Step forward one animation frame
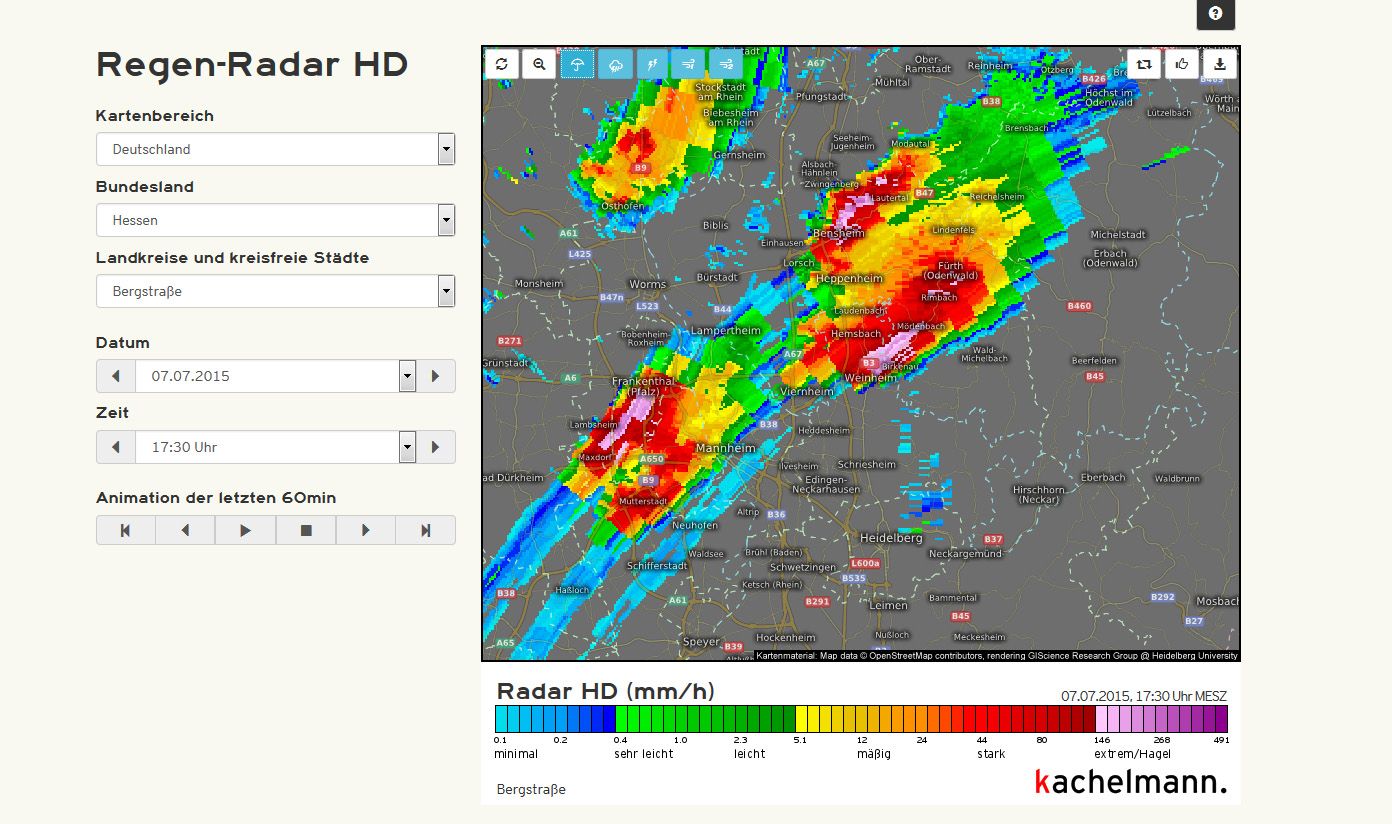 coord(365,530)
